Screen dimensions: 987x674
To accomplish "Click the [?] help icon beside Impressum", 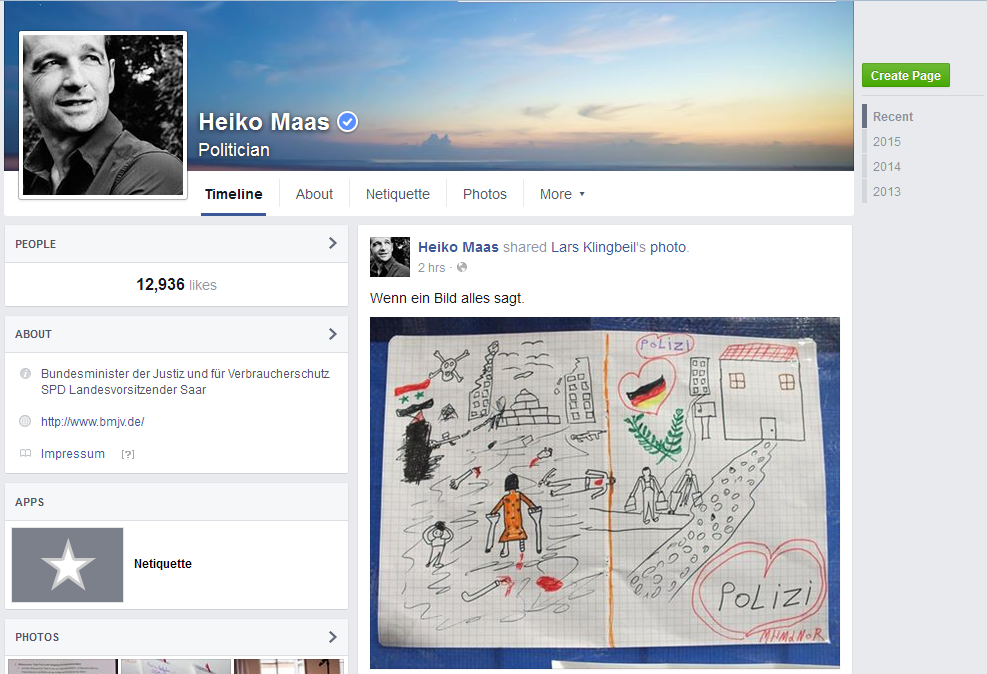I will [x=128, y=454].
